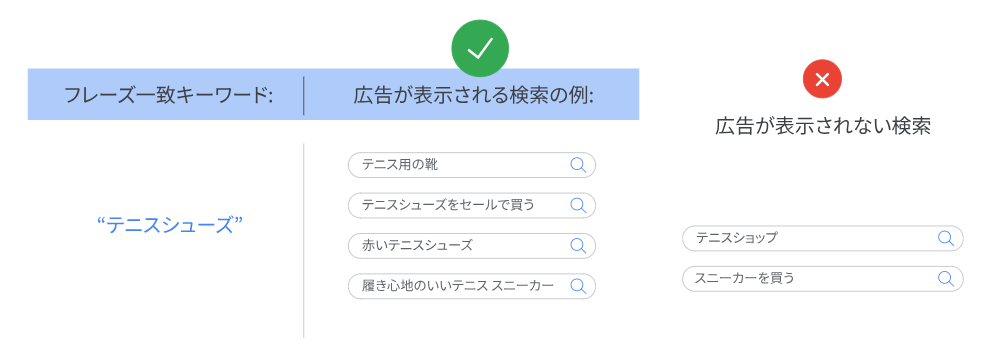The height and width of the screenshot is (360, 1003).
Task: Select the テニスショップ search field
Action: pyautogui.click(x=823, y=238)
